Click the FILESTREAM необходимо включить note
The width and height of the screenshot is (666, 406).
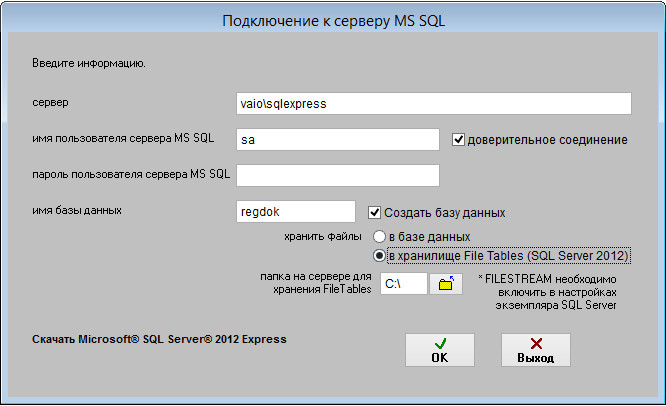(547, 292)
